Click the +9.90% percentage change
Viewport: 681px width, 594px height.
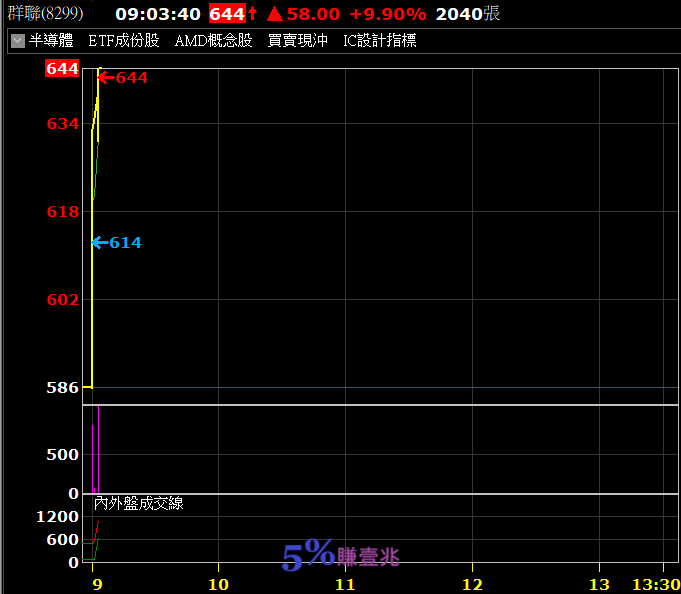(387, 14)
